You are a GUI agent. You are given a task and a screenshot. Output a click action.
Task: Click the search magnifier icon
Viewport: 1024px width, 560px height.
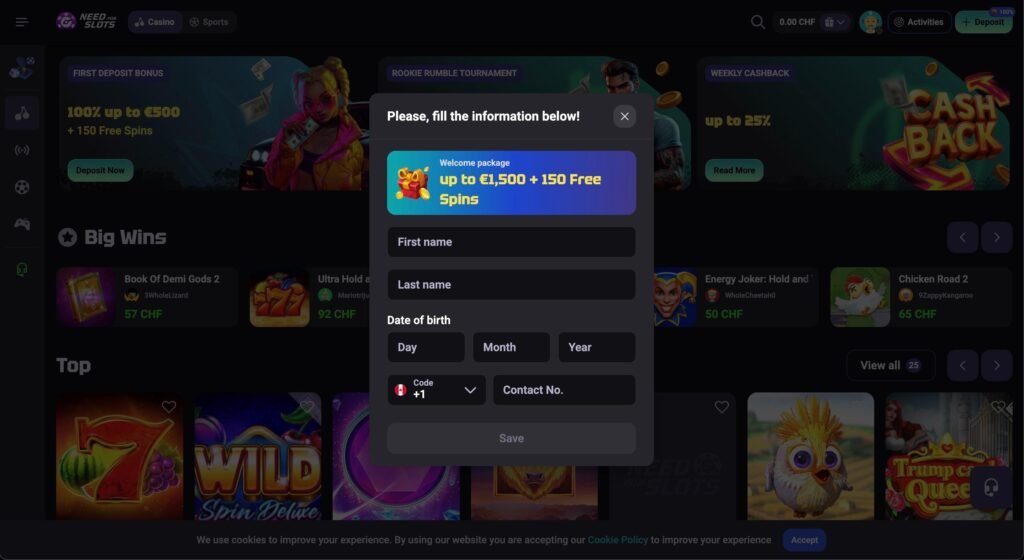[x=758, y=22]
